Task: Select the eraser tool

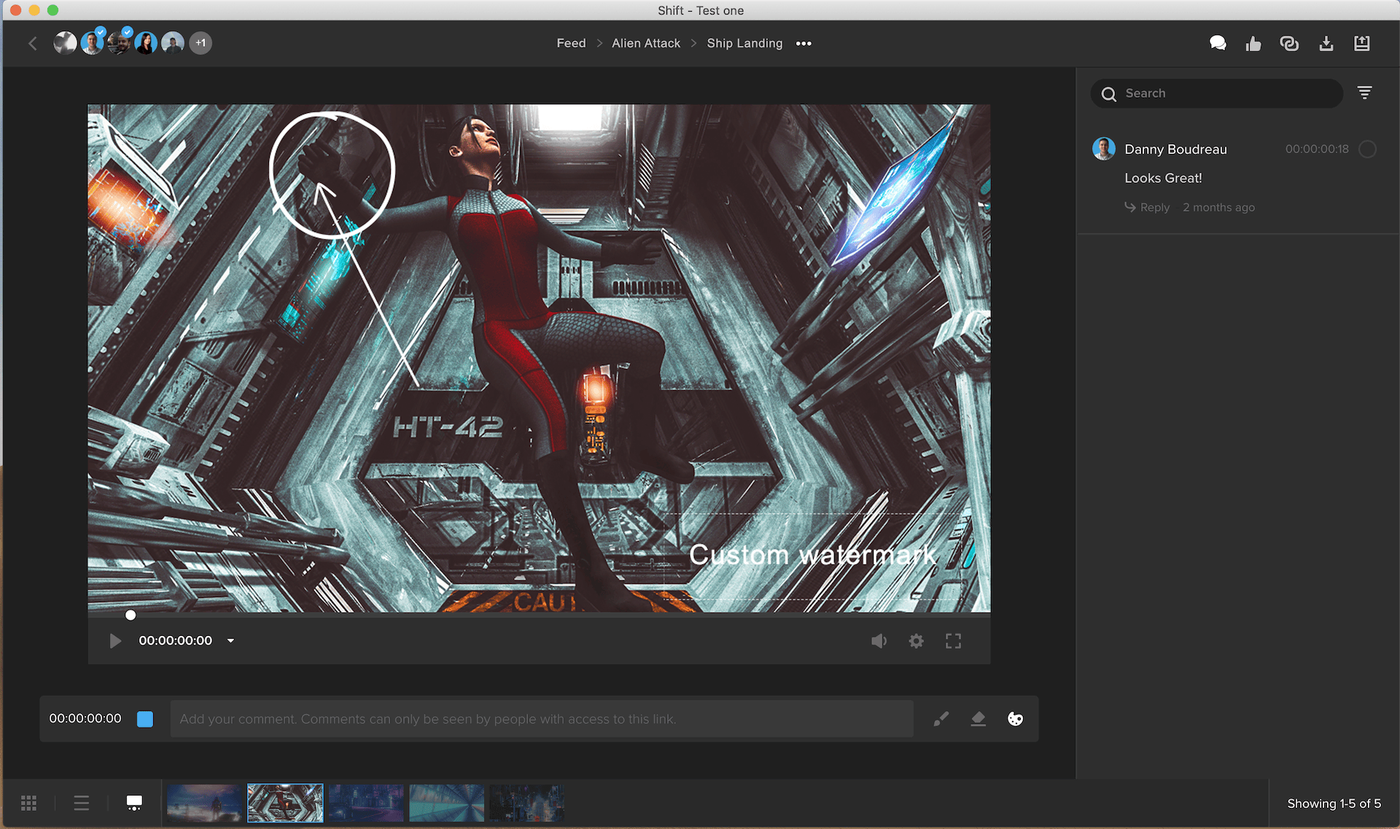Action: coord(978,719)
